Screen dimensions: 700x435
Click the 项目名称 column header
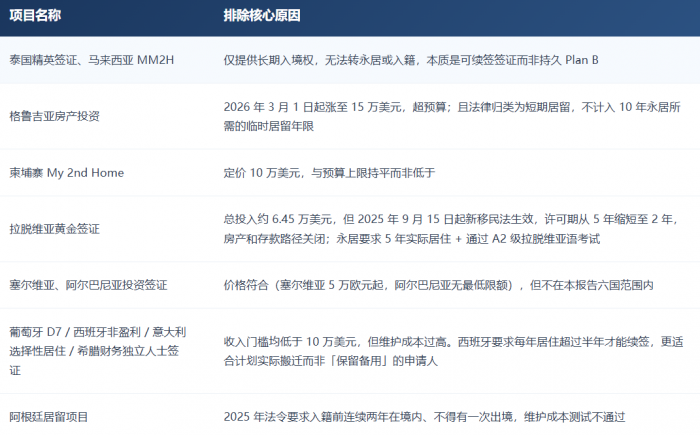click(x=35, y=16)
